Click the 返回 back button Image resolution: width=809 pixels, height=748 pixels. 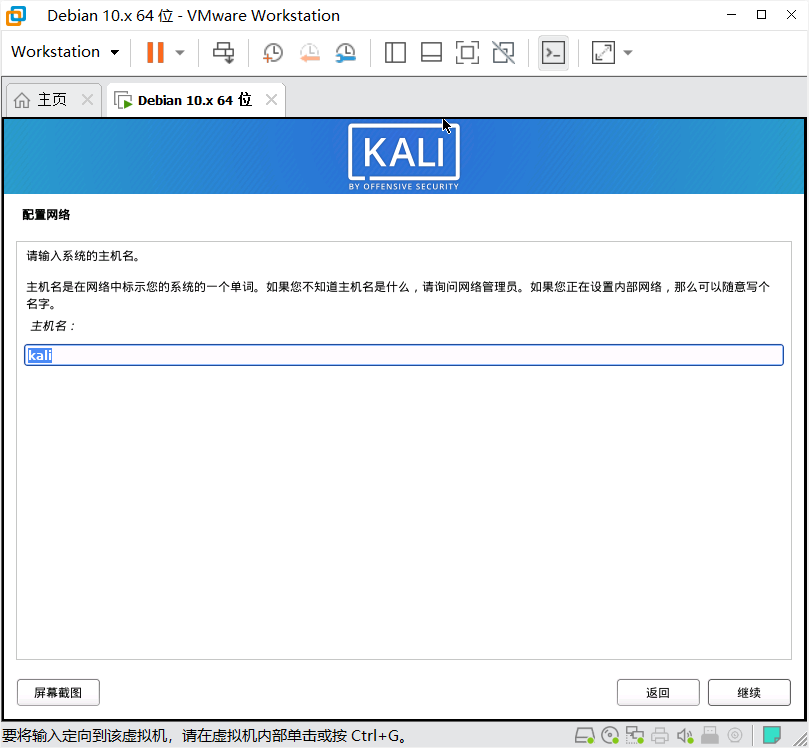coord(658,692)
